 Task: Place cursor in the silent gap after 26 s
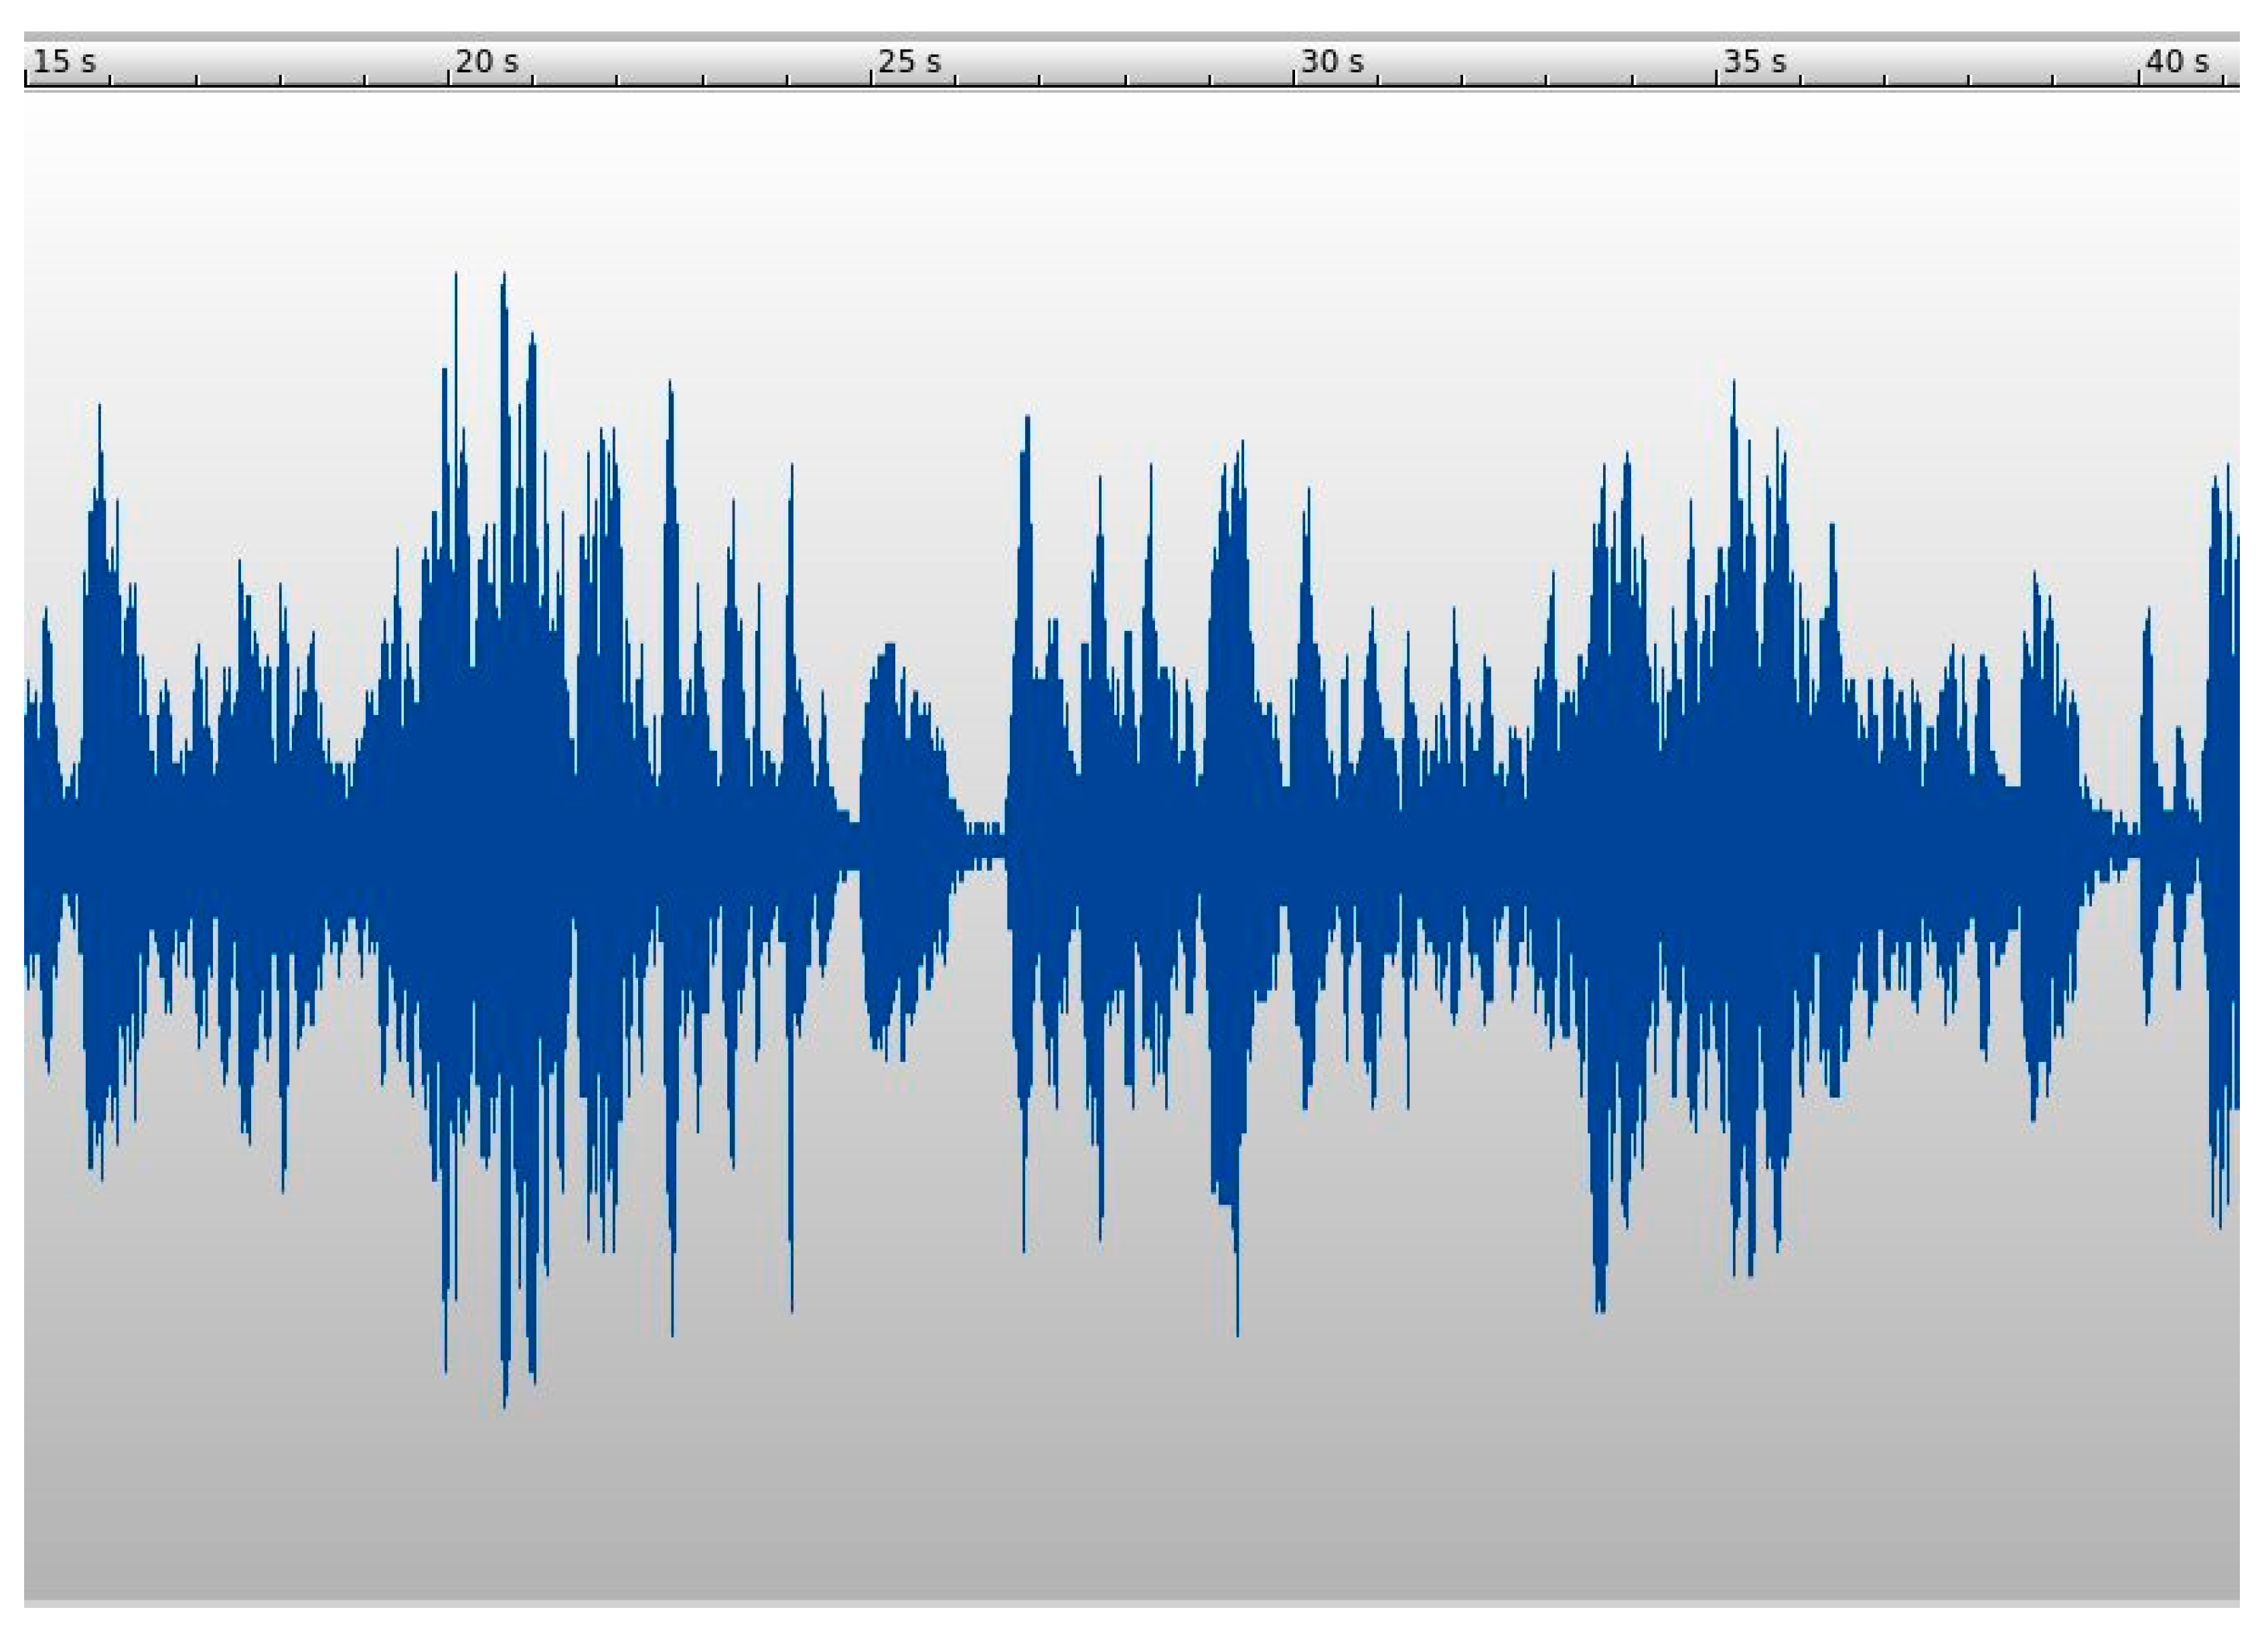point(985,845)
